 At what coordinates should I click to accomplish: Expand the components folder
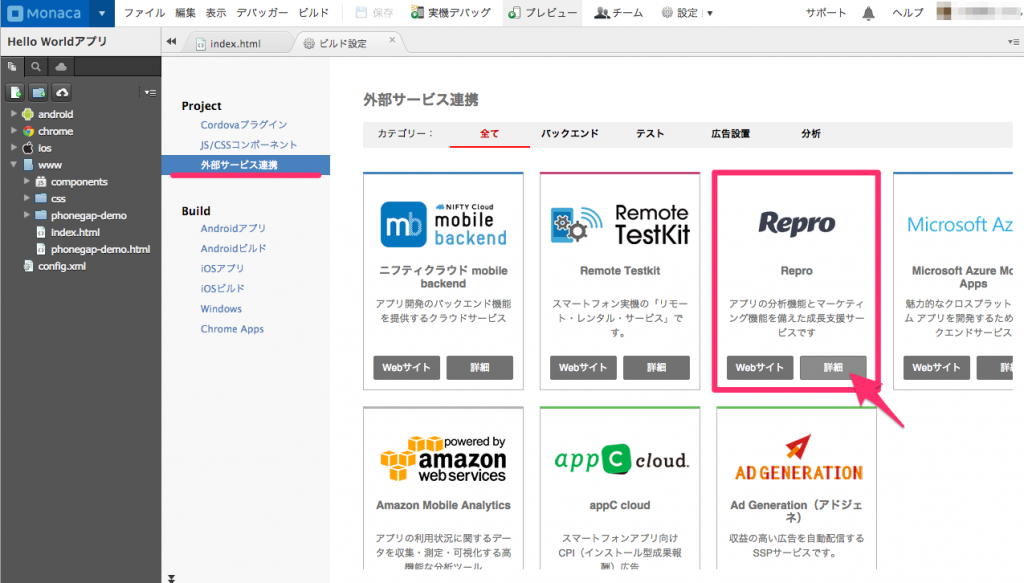tap(27, 181)
